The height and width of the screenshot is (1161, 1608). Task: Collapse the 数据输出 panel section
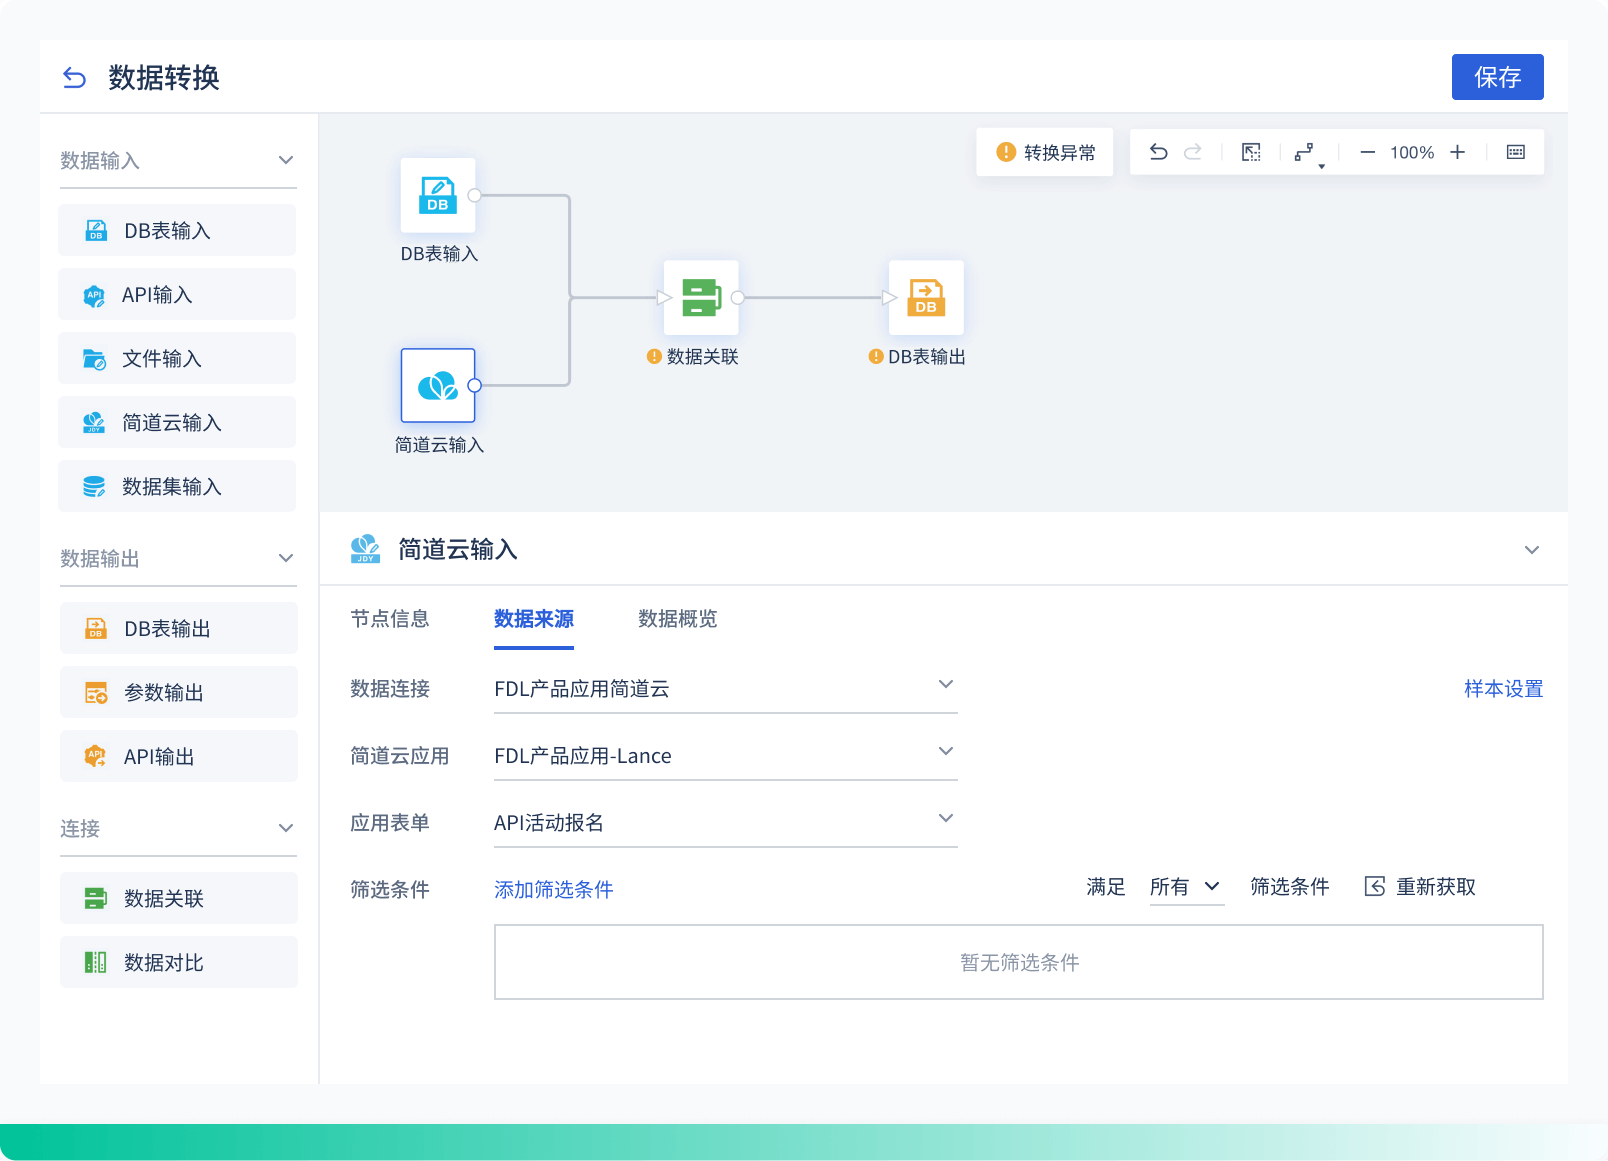(287, 558)
